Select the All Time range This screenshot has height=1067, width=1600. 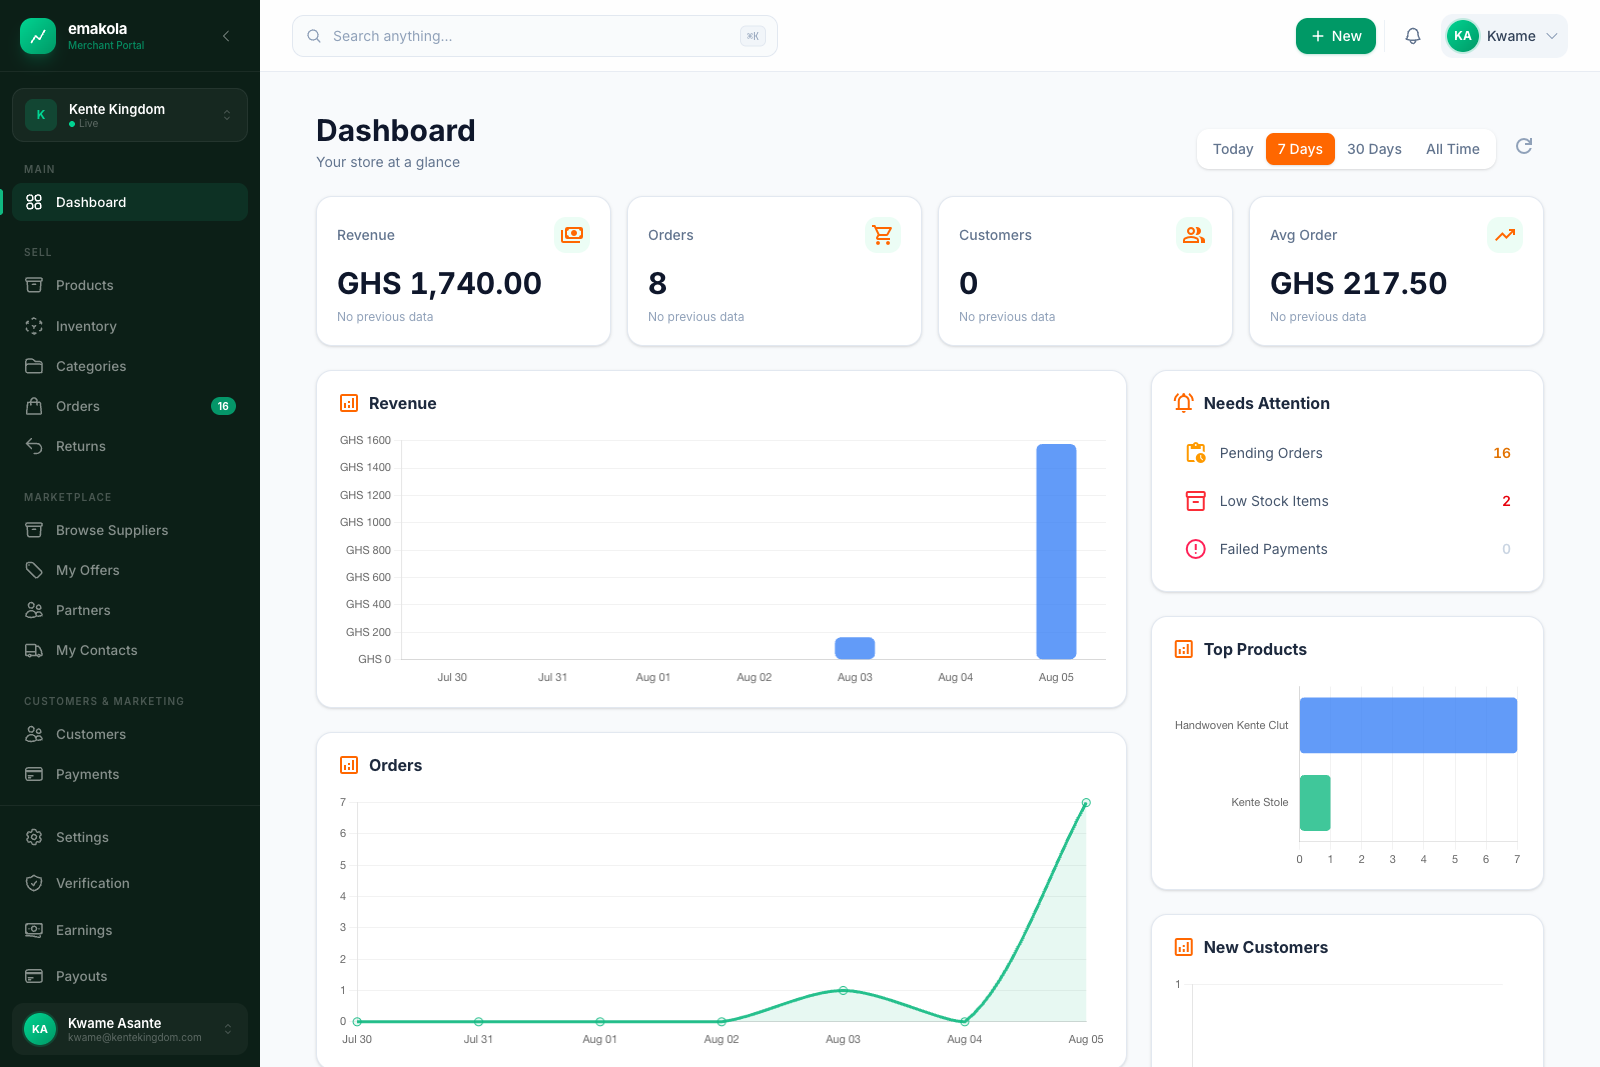(1453, 149)
